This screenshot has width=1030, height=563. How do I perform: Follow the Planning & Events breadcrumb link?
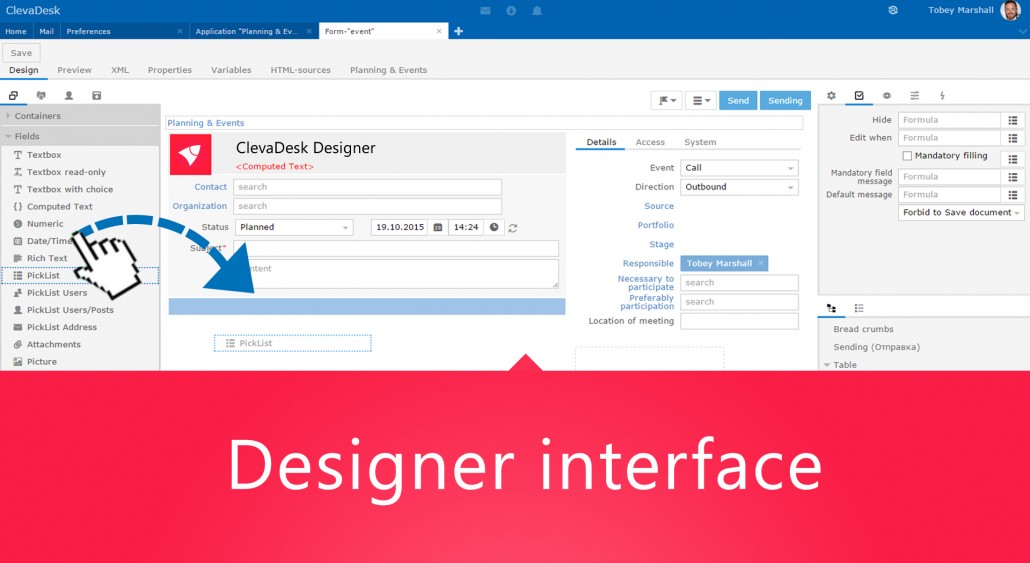click(206, 123)
